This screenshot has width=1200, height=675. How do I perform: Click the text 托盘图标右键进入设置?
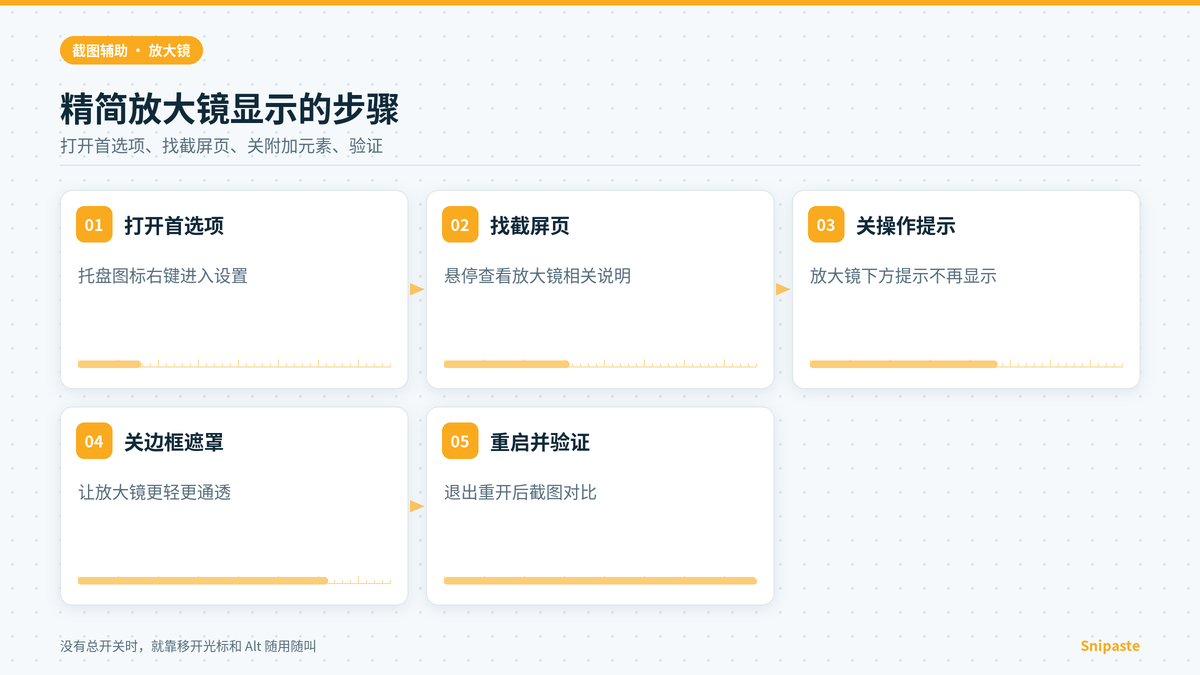click(x=163, y=276)
